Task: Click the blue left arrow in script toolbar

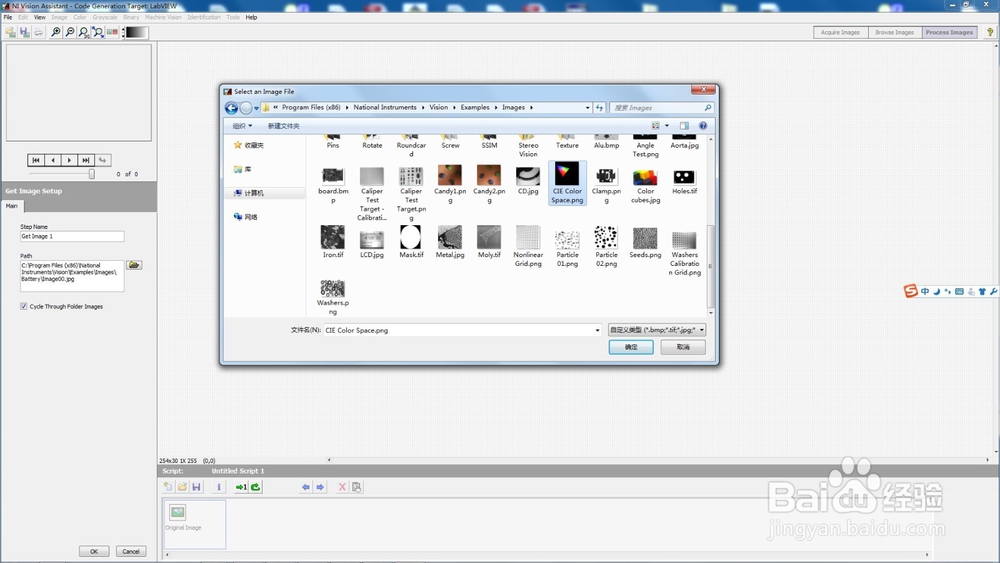Action: tap(305, 486)
